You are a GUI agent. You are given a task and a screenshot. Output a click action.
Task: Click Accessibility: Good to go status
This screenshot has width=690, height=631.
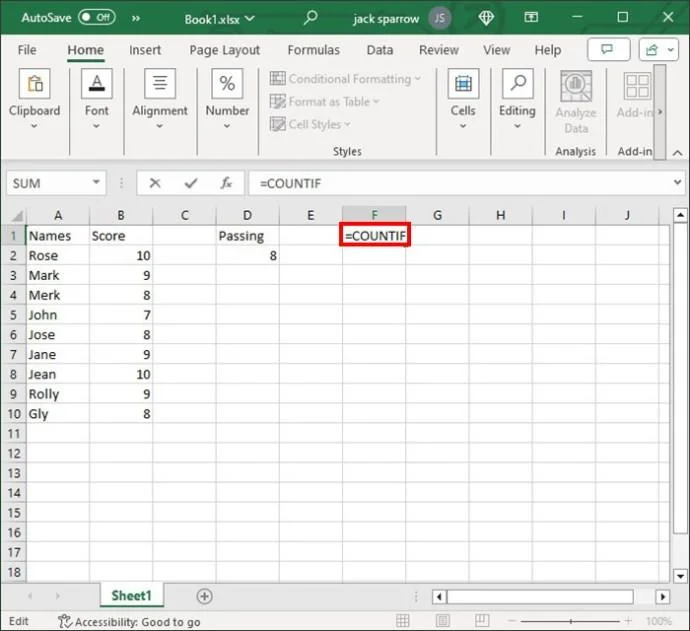[128, 621]
